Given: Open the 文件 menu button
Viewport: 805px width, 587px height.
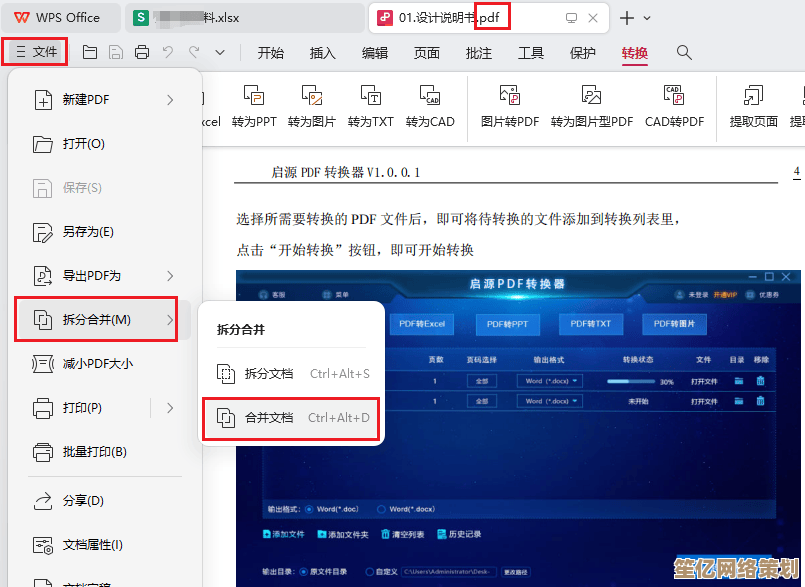Looking at the screenshot, I should pos(36,52).
